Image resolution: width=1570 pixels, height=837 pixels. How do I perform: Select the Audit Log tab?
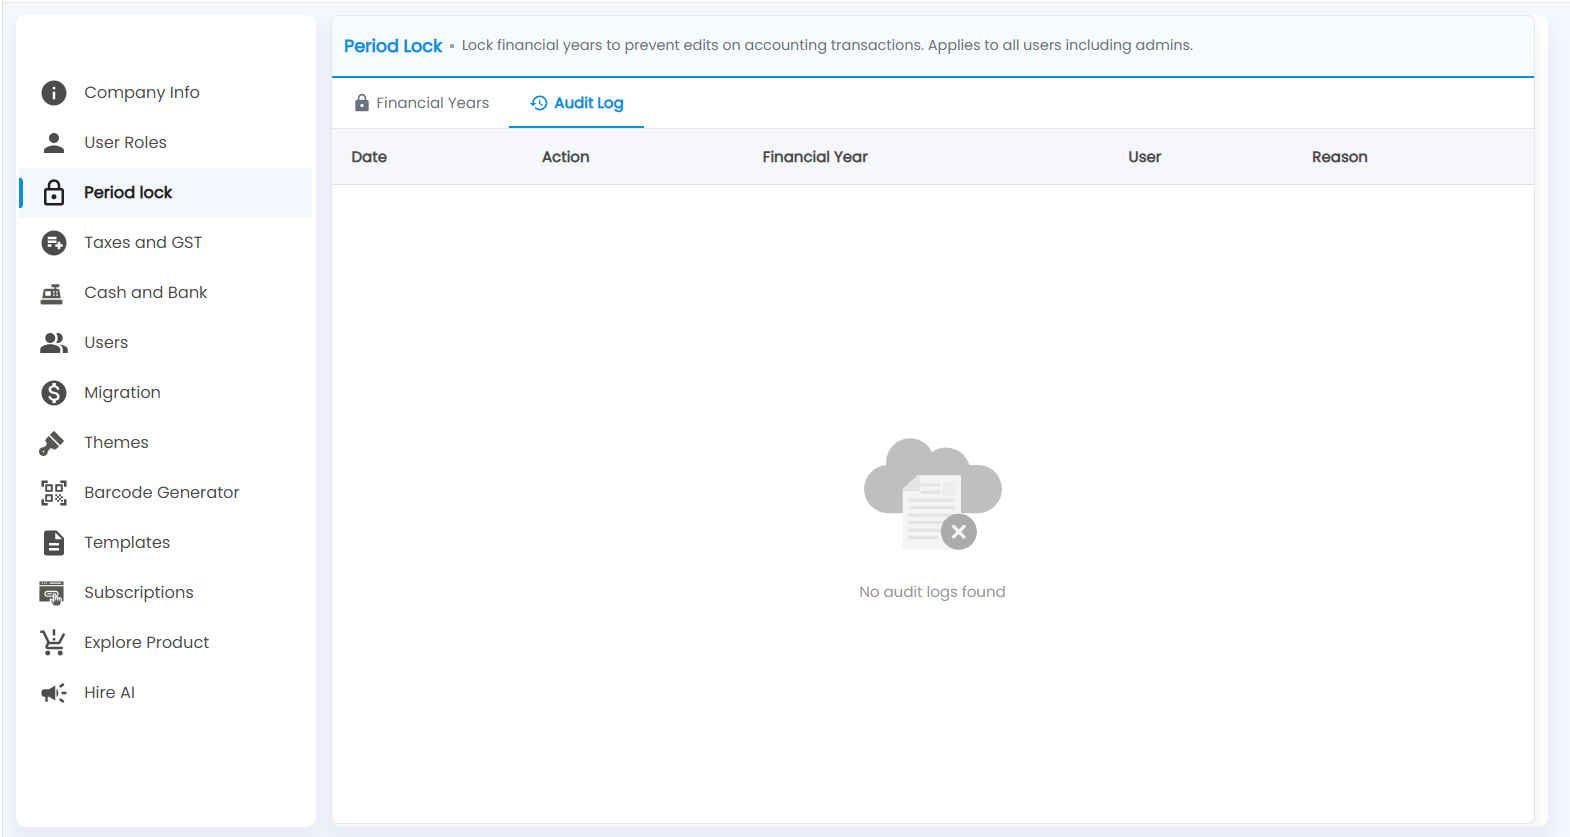pyautogui.click(x=576, y=103)
